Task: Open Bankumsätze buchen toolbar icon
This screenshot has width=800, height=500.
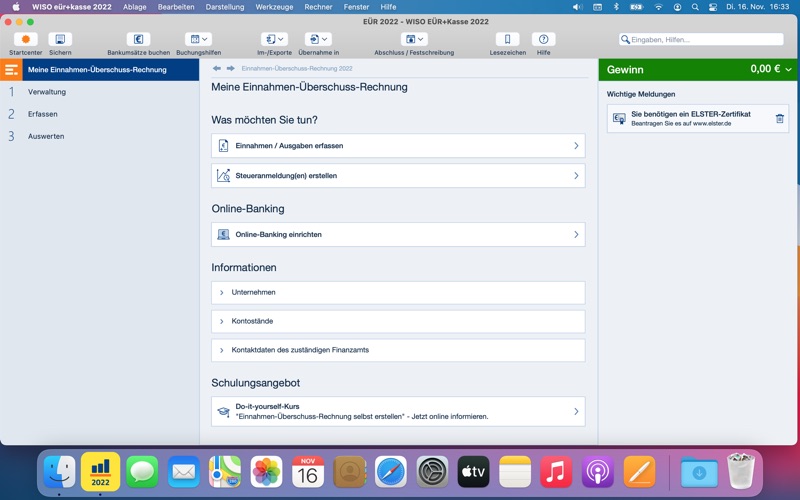Action: pos(138,39)
